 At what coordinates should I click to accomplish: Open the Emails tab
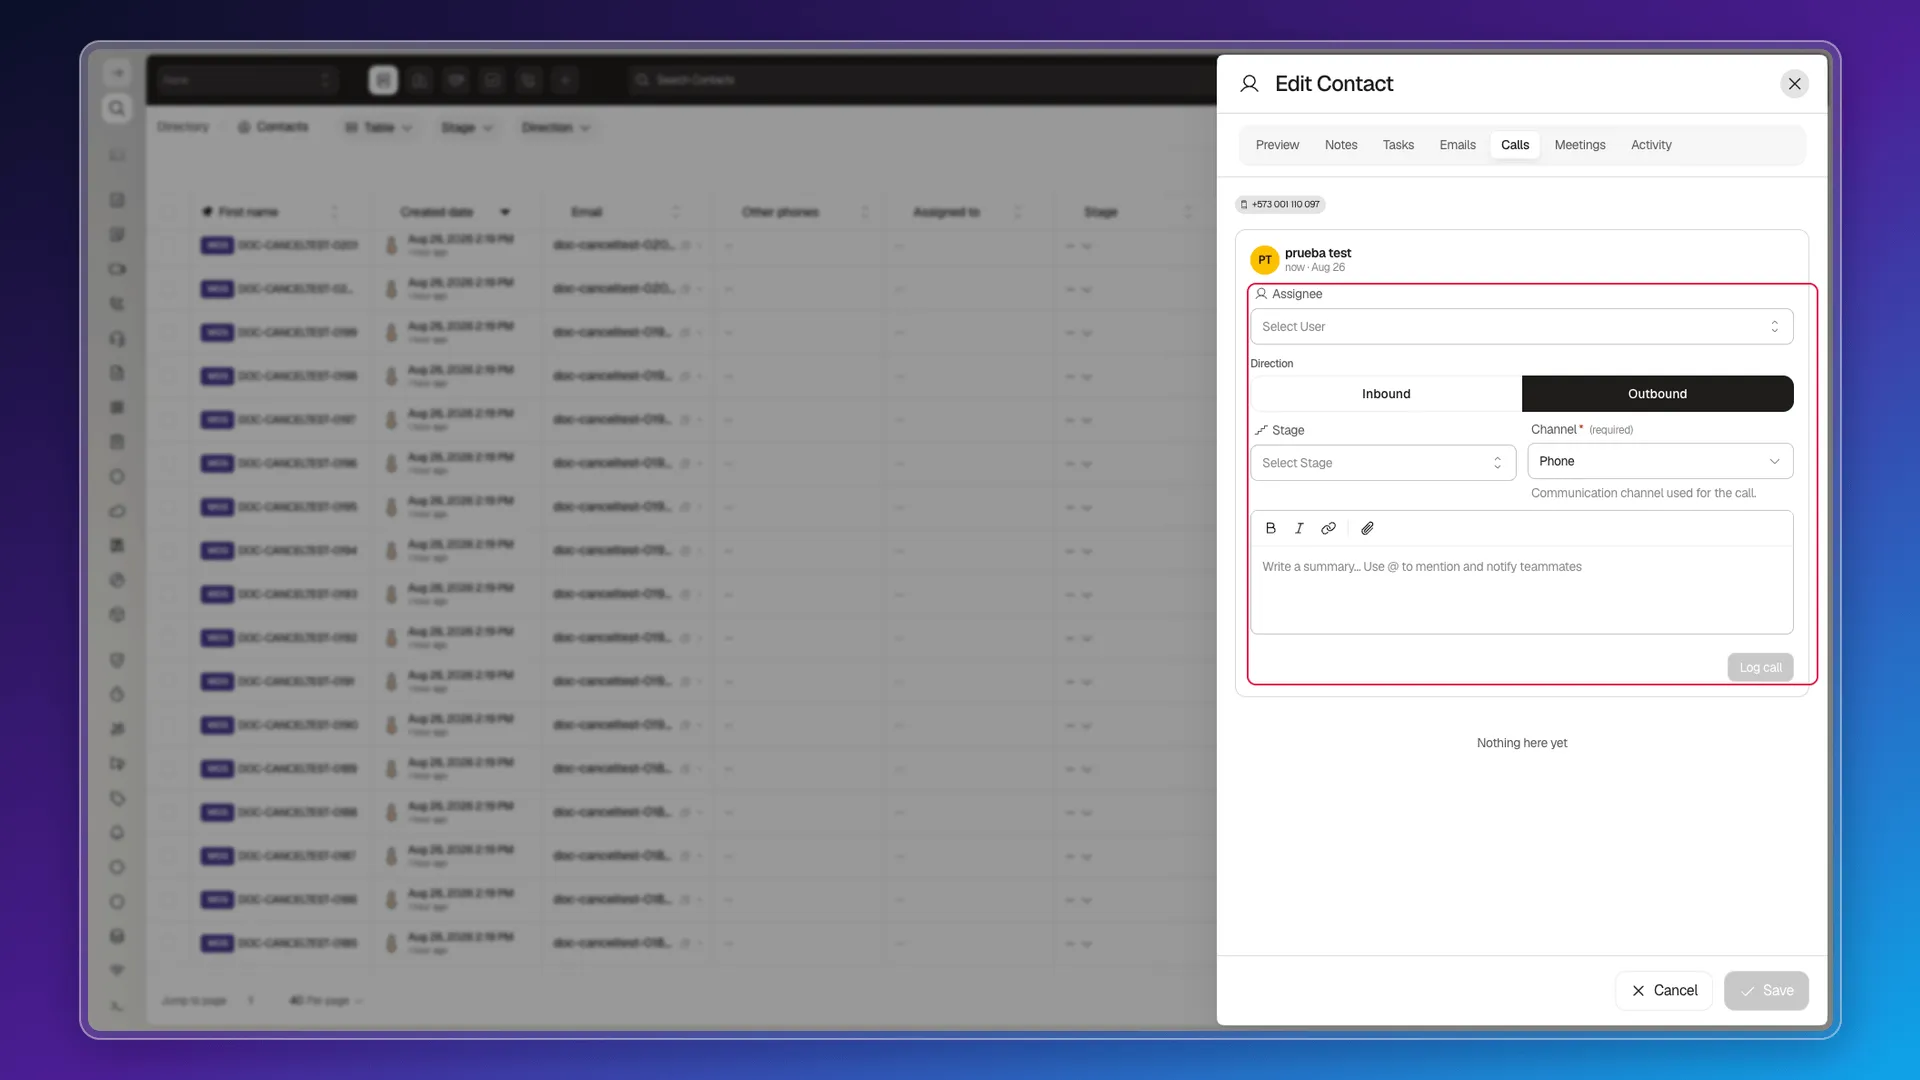1457,145
